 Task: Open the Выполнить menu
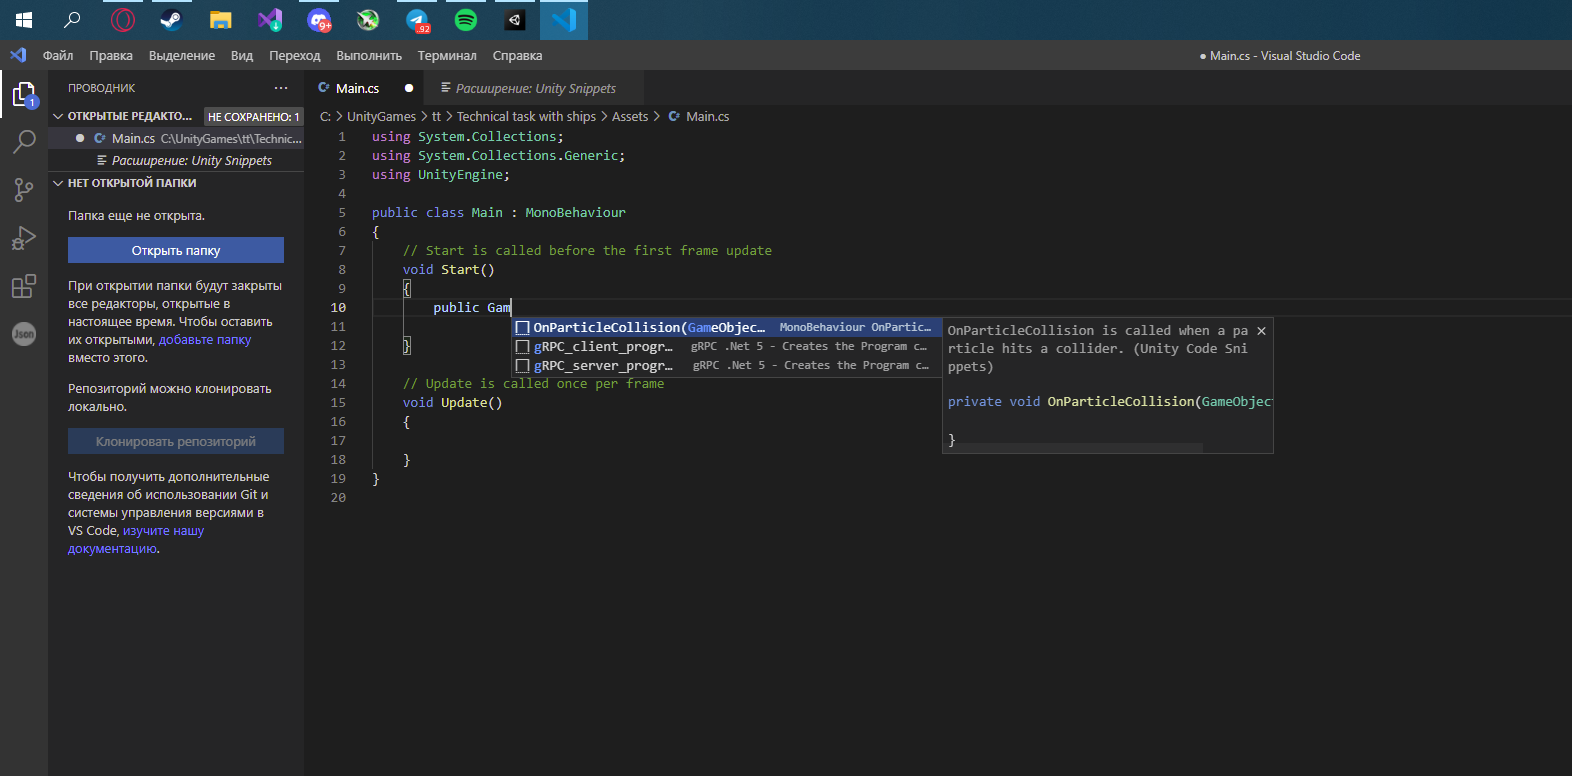pyautogui.click(x=369, y=55)
